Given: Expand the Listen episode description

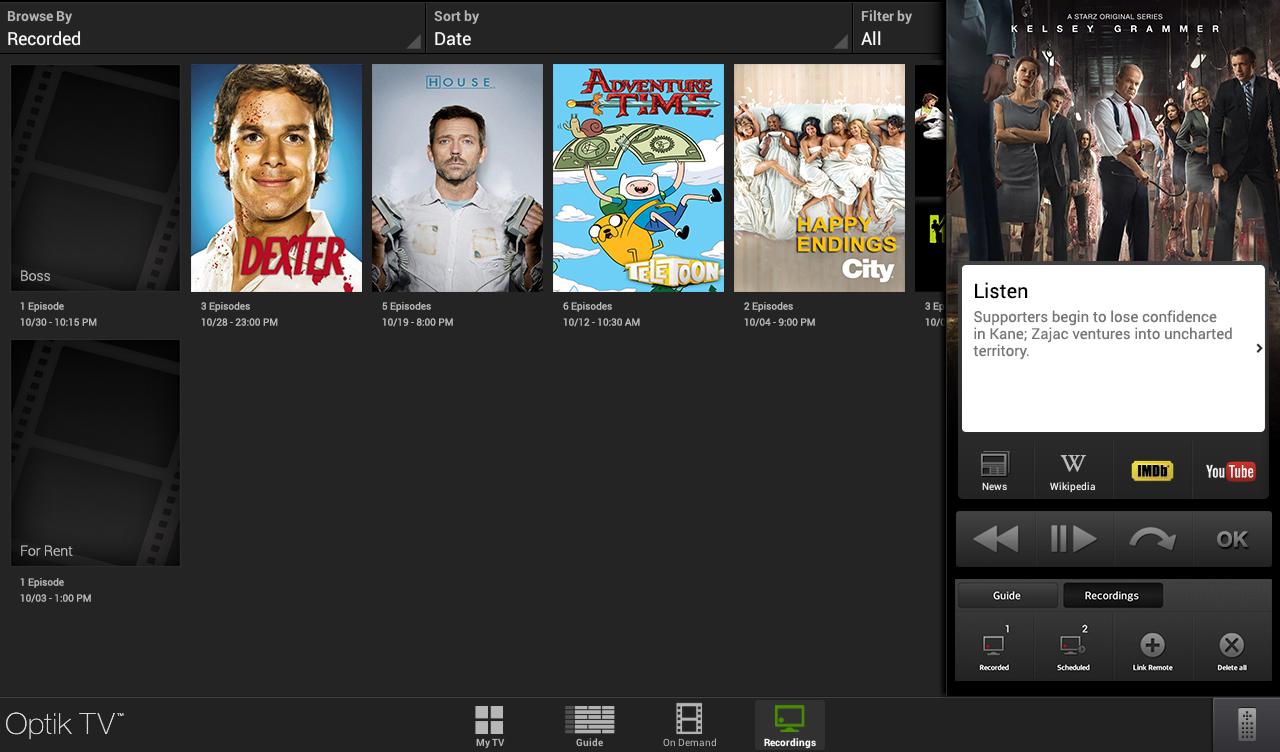Looking at the screenshot, I should coord(1258,347).
